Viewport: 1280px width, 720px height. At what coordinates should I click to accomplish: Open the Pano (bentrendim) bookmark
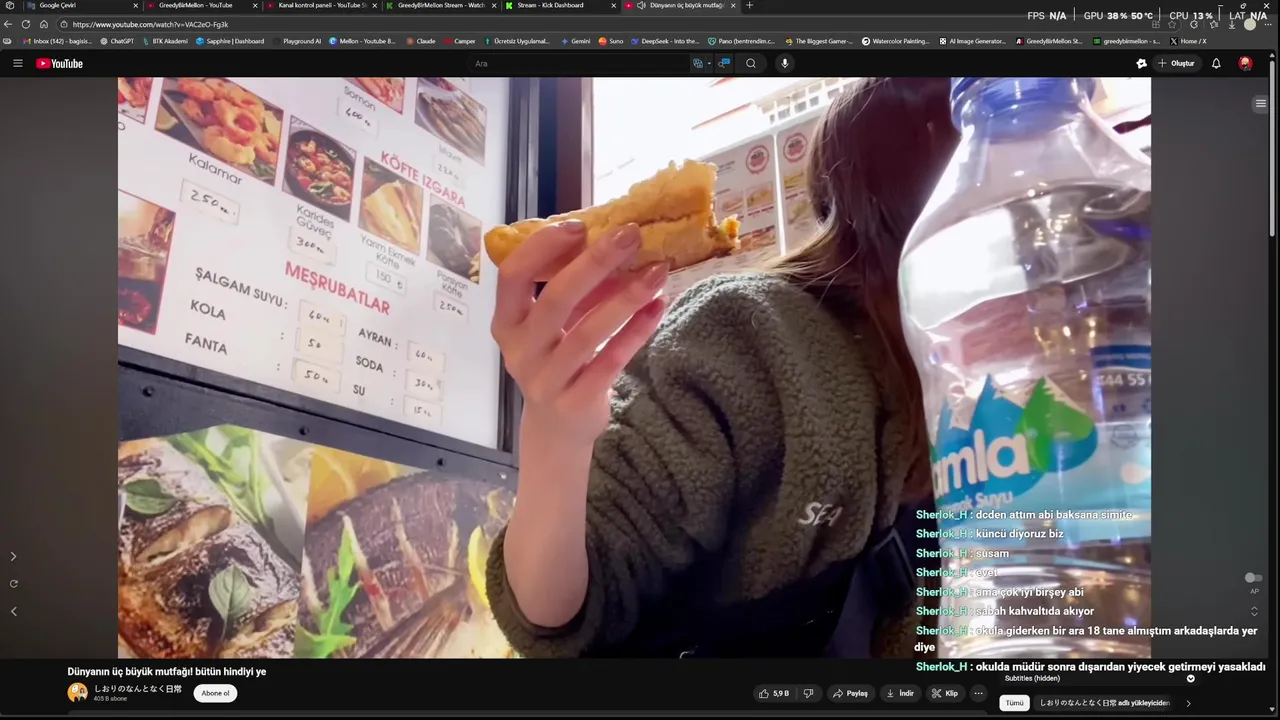click(x=741, y=41)
